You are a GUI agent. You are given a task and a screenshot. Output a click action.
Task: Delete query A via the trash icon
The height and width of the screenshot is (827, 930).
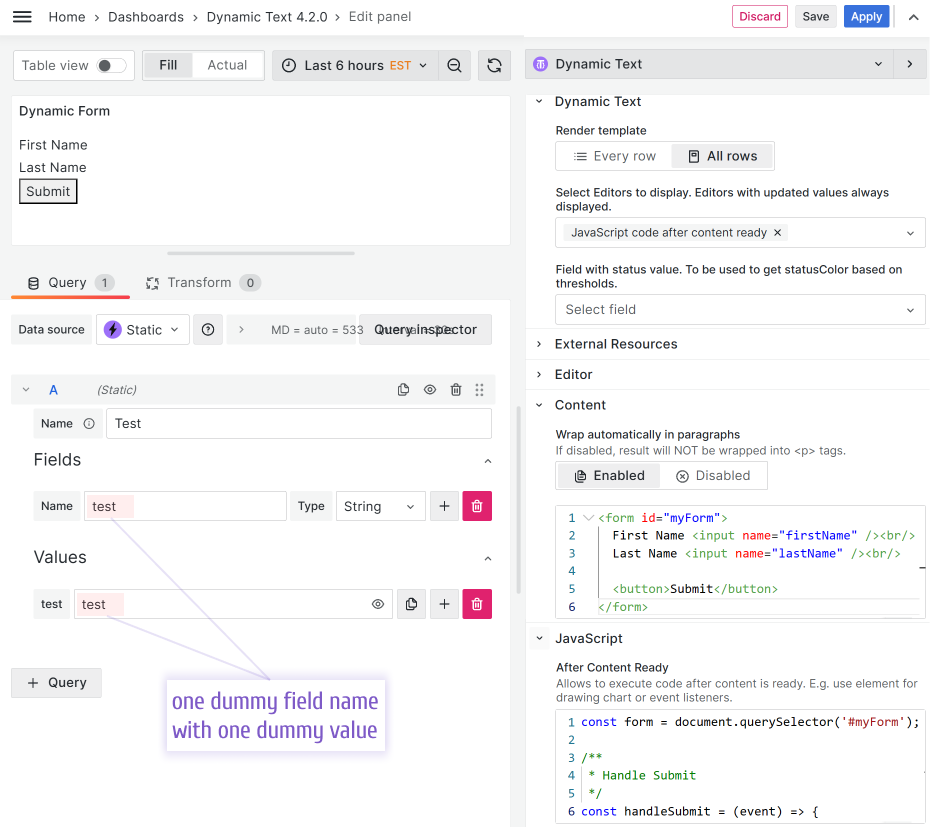point(455,389)
